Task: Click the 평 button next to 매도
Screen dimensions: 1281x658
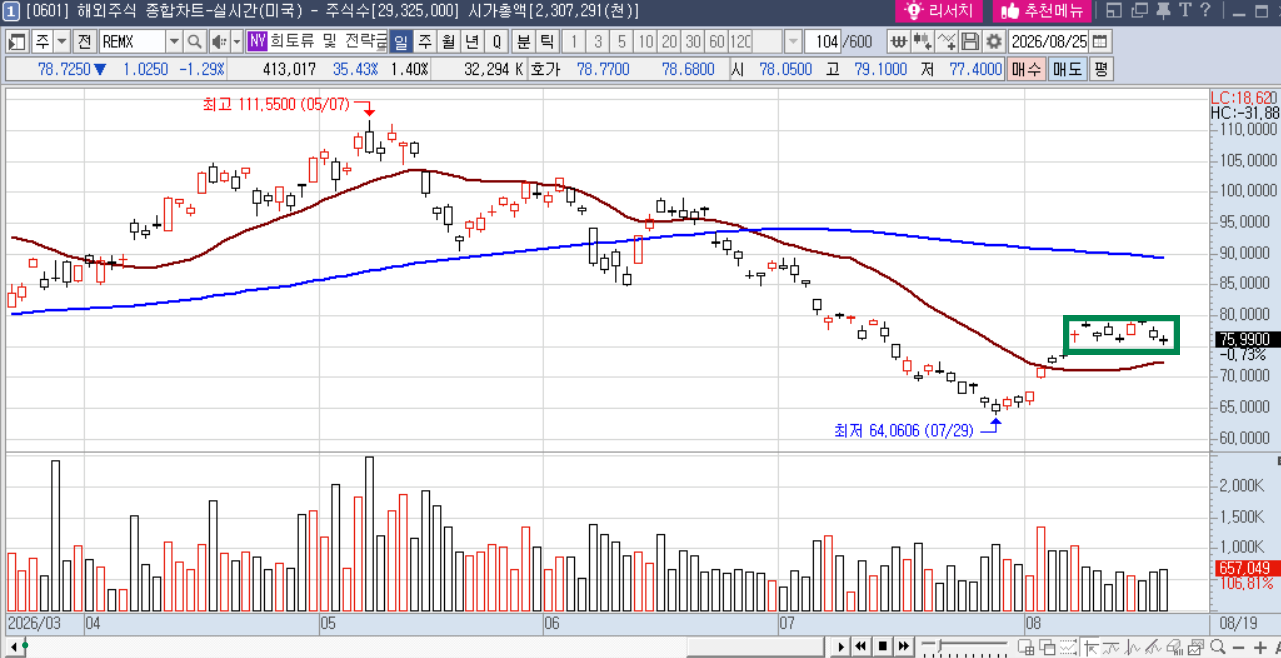Action: 1100,70
